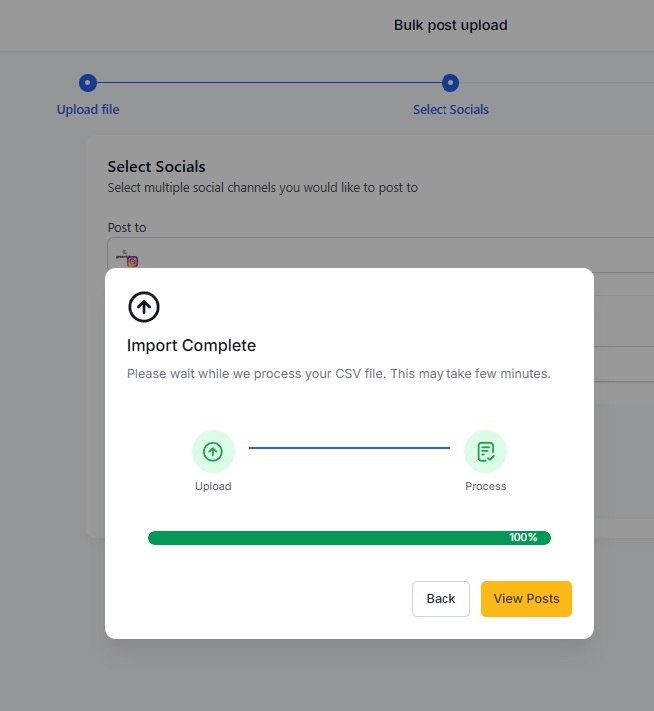Screen dimensions: 654x711
Task: Click the green Process document icon
Action: (x=485, y=452)
